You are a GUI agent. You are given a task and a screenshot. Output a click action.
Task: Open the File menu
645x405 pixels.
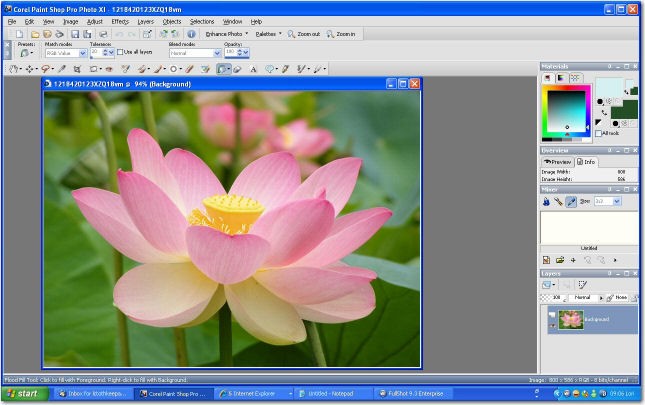[x=12, y=21]
